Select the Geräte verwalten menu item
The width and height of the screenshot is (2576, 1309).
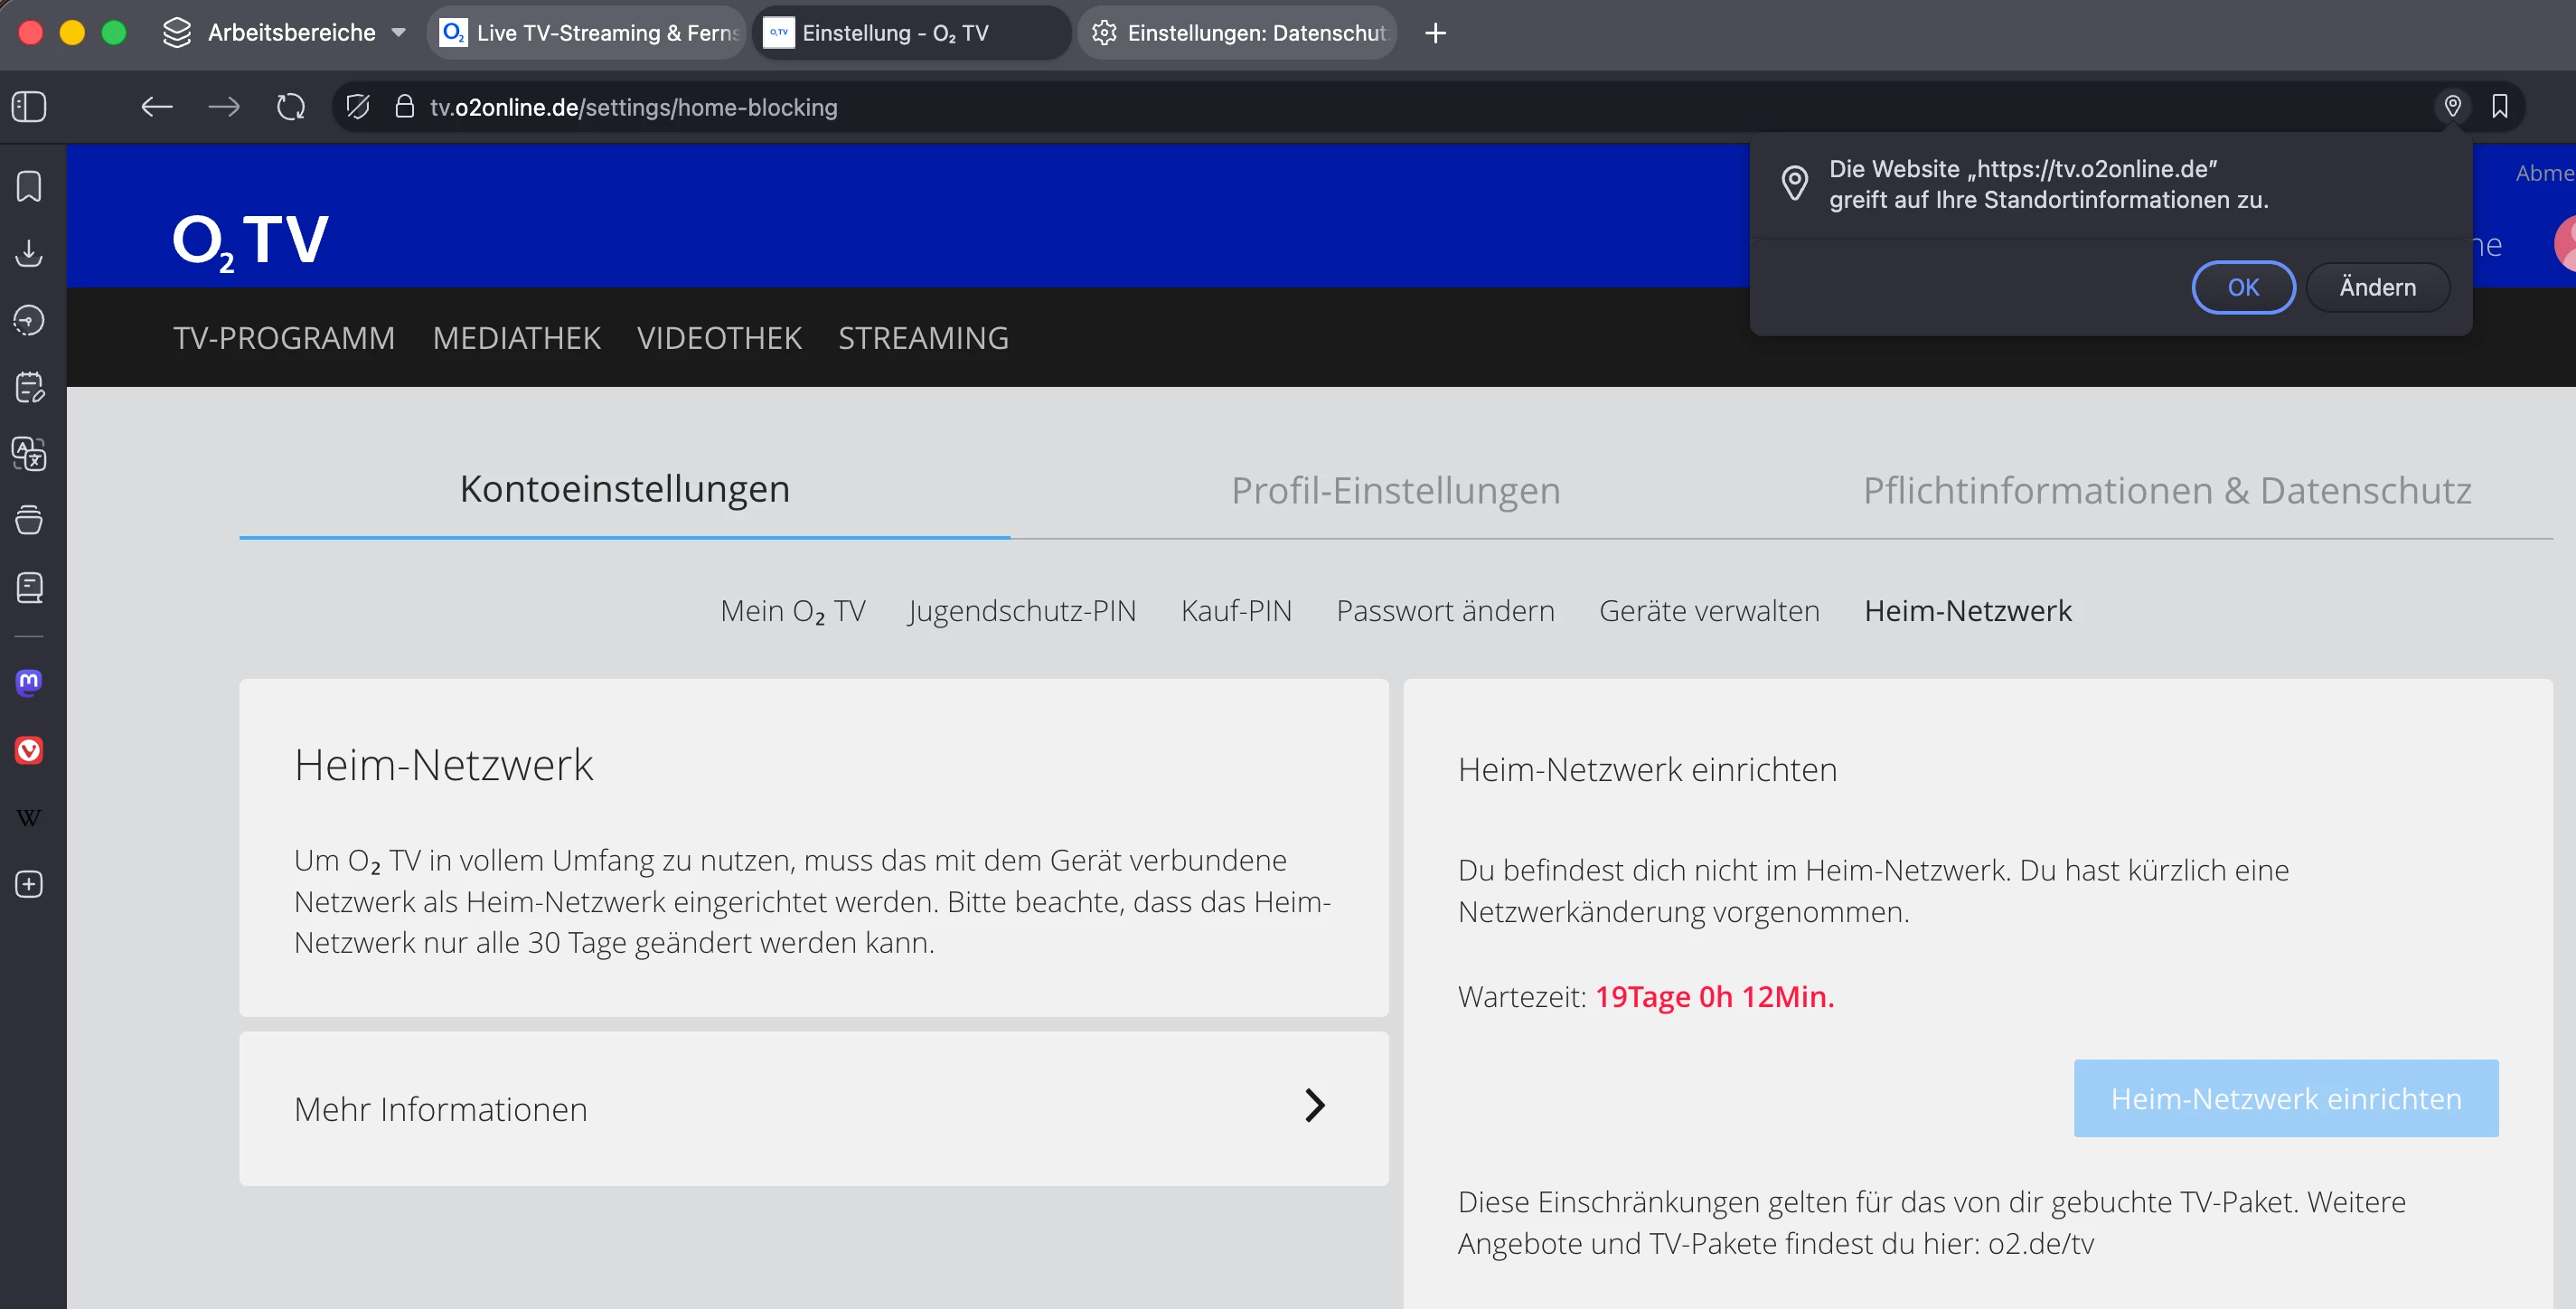point(1708,610)
